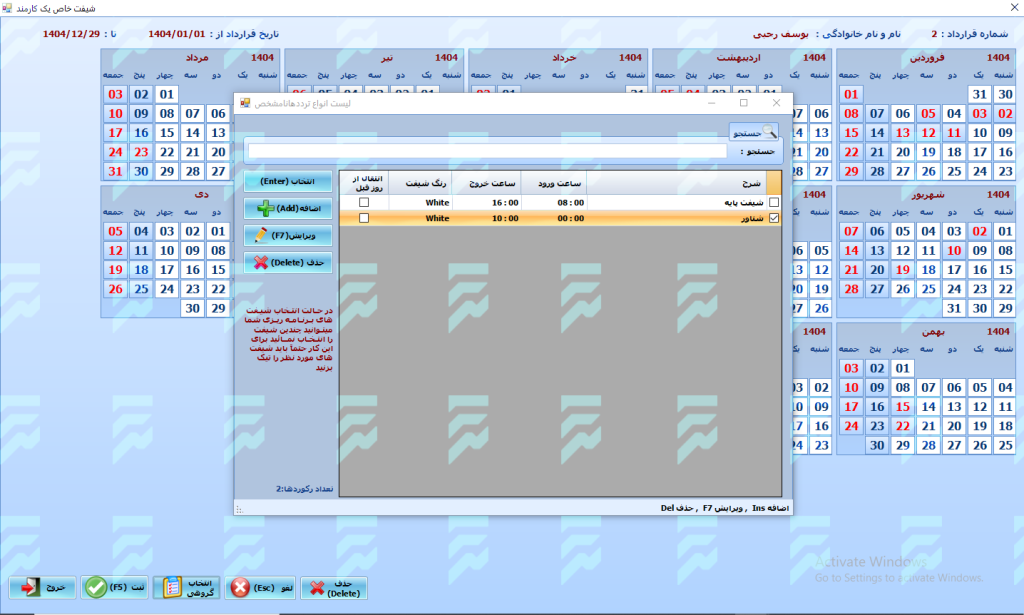Select day 16 in the مرداد calendar
The width and height of the screenshot is (1024, 615).
pos(141,133)
